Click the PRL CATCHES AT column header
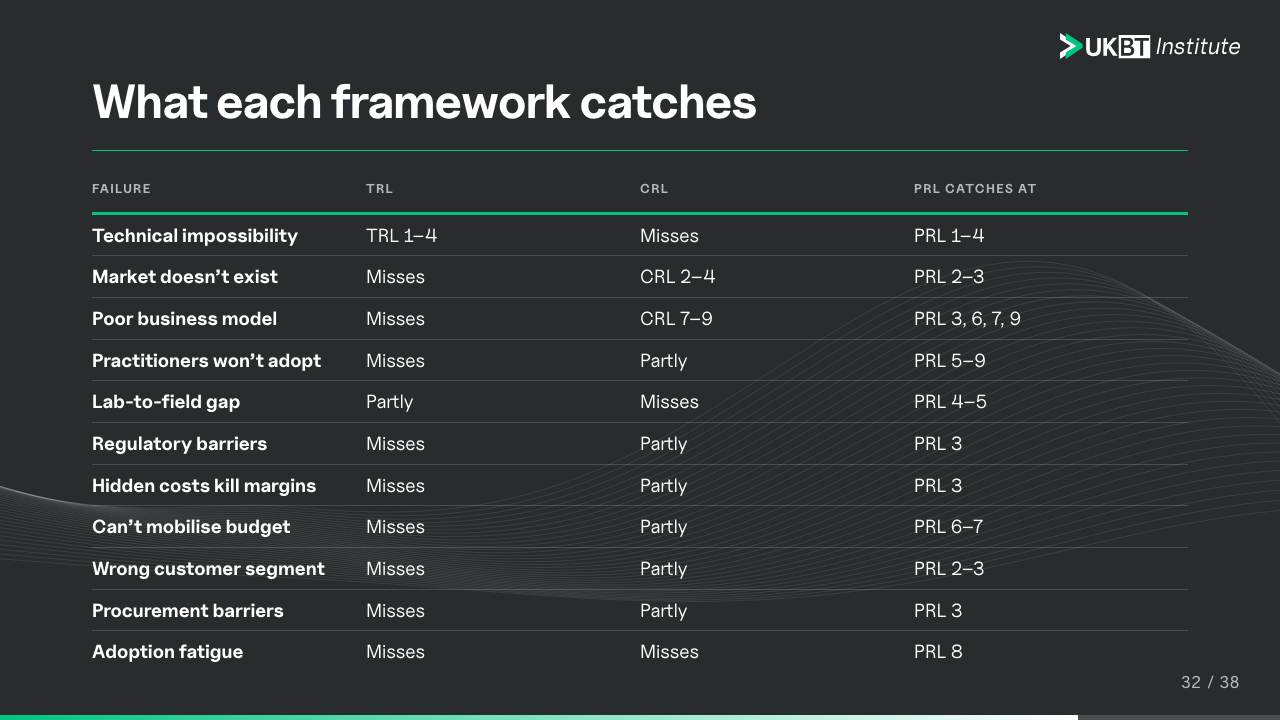The width and height of the screenshot is (1280, 720). coord(975,189)
